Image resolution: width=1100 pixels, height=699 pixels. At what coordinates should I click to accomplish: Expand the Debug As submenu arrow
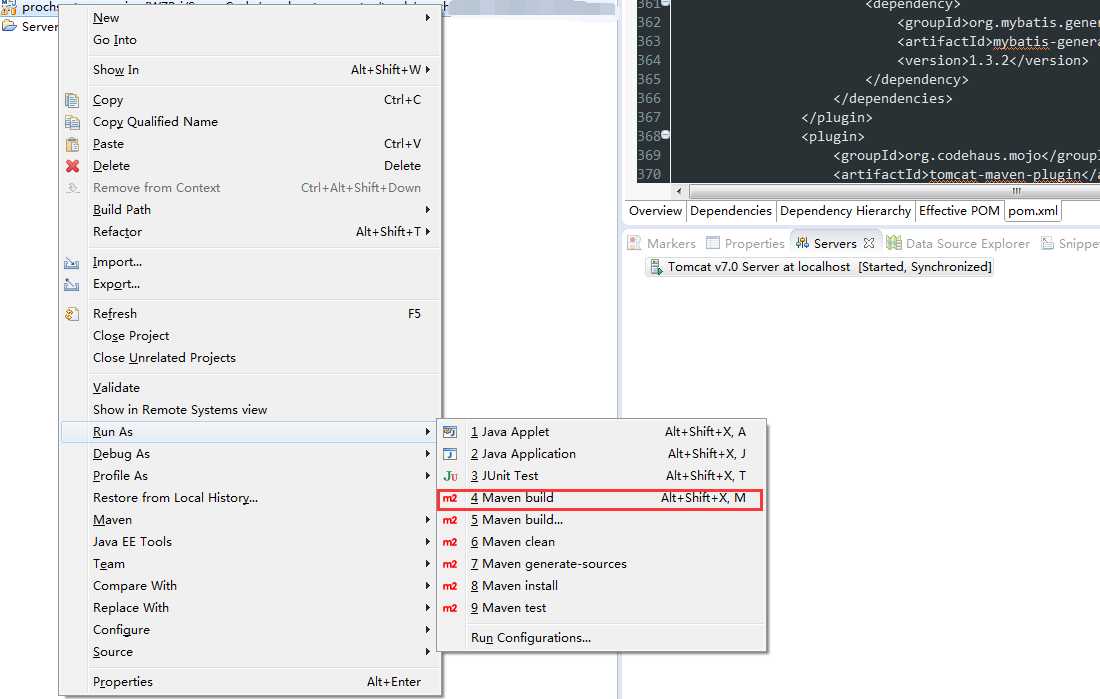pyautogui.click(x=427, y=454)
